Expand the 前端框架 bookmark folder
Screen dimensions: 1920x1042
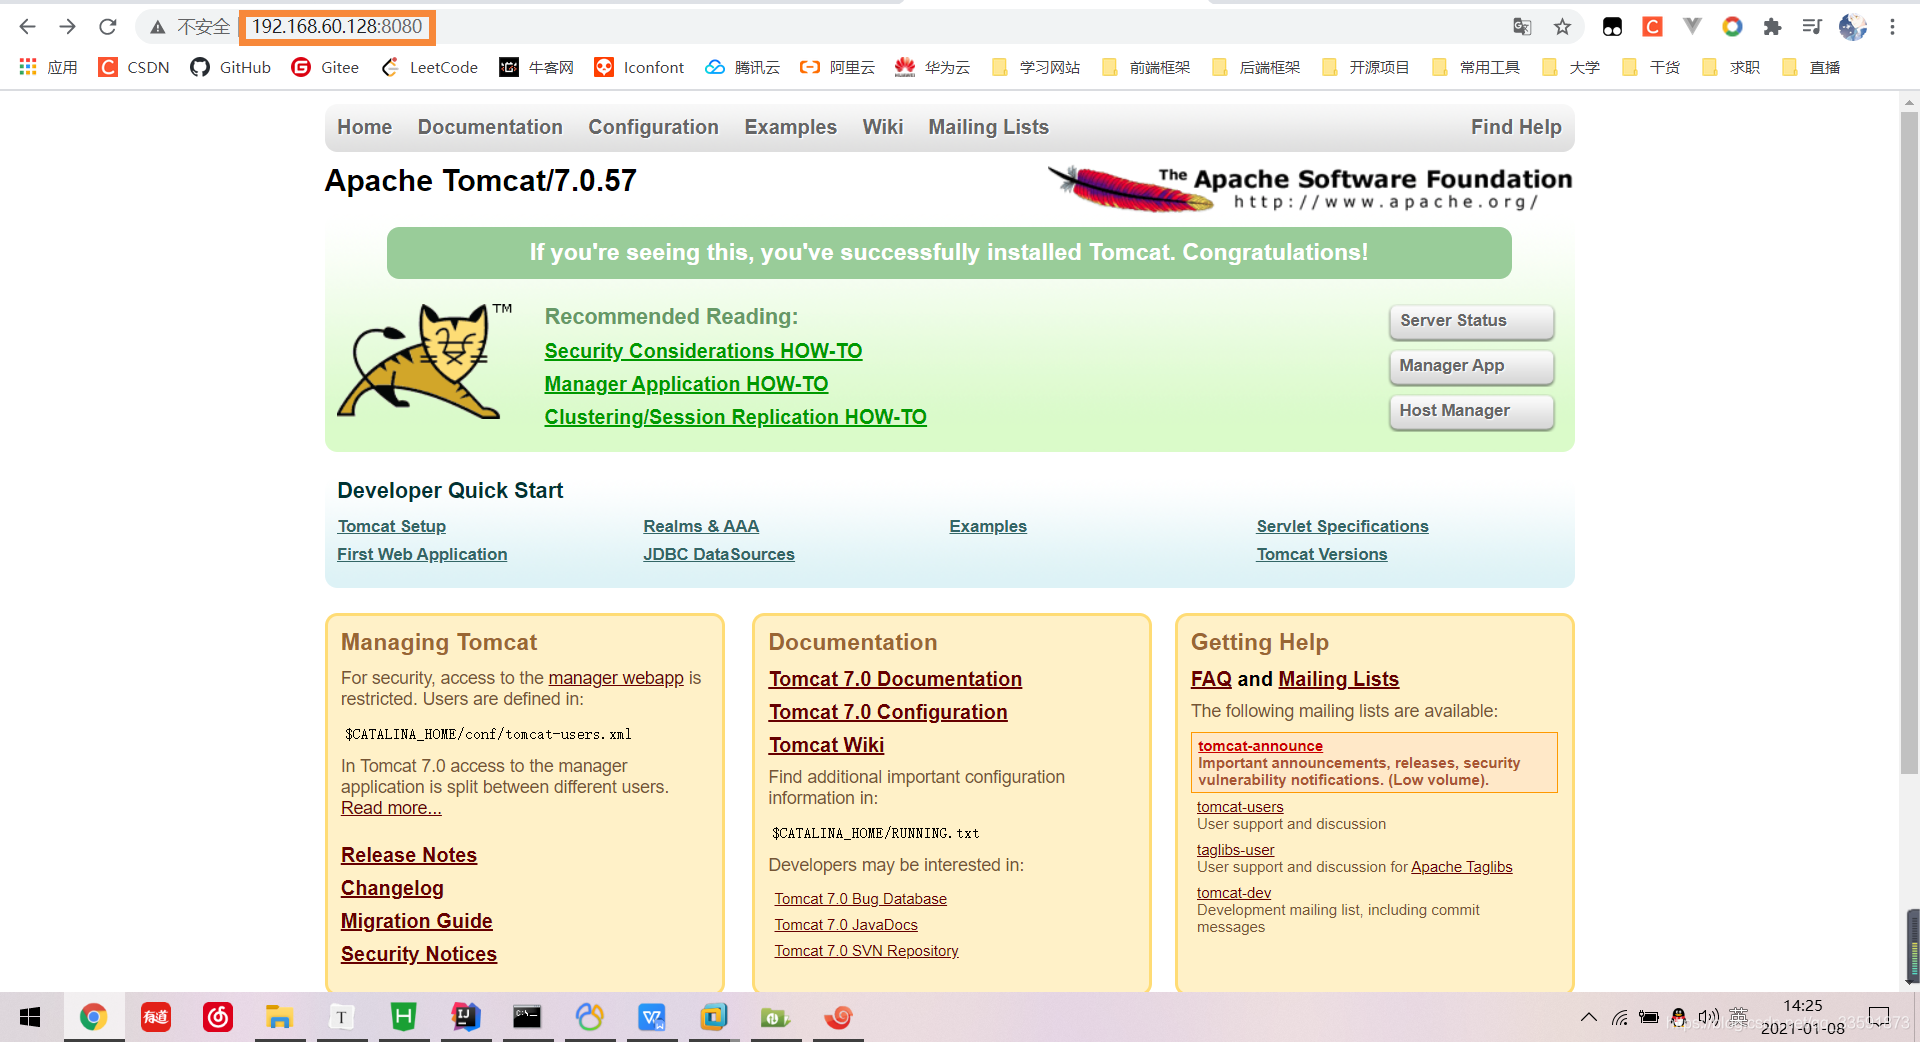[x=1145, y=67]
